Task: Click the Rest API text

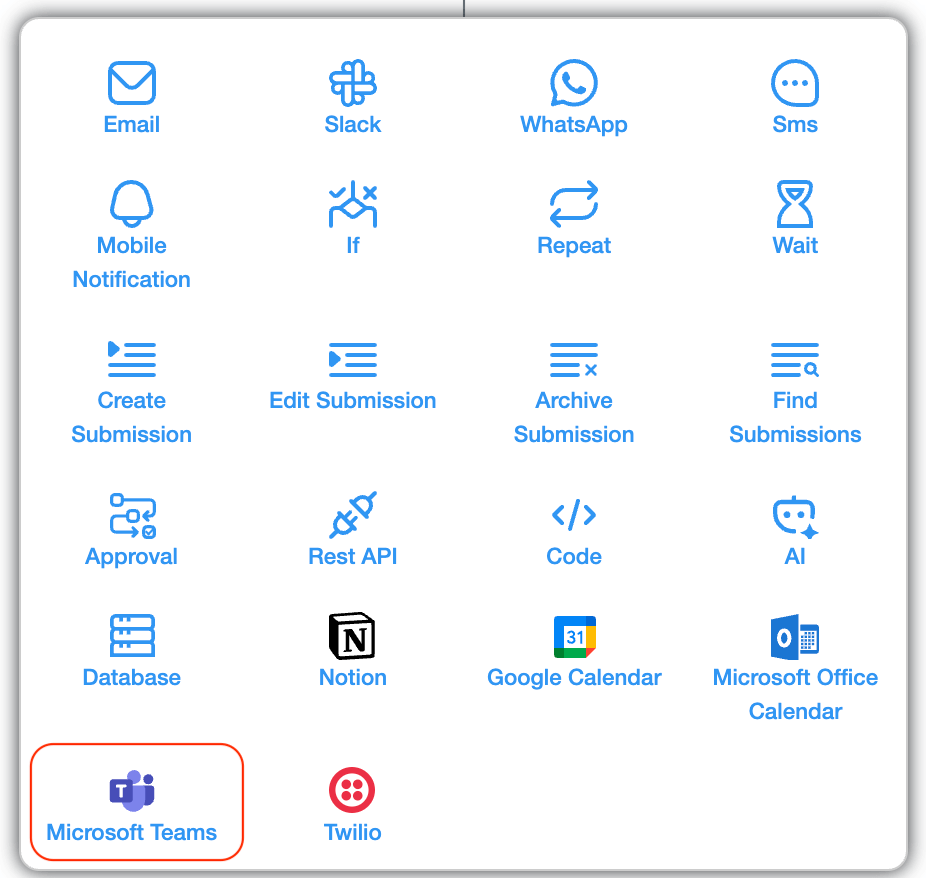Action: click(x=353, y=556)
